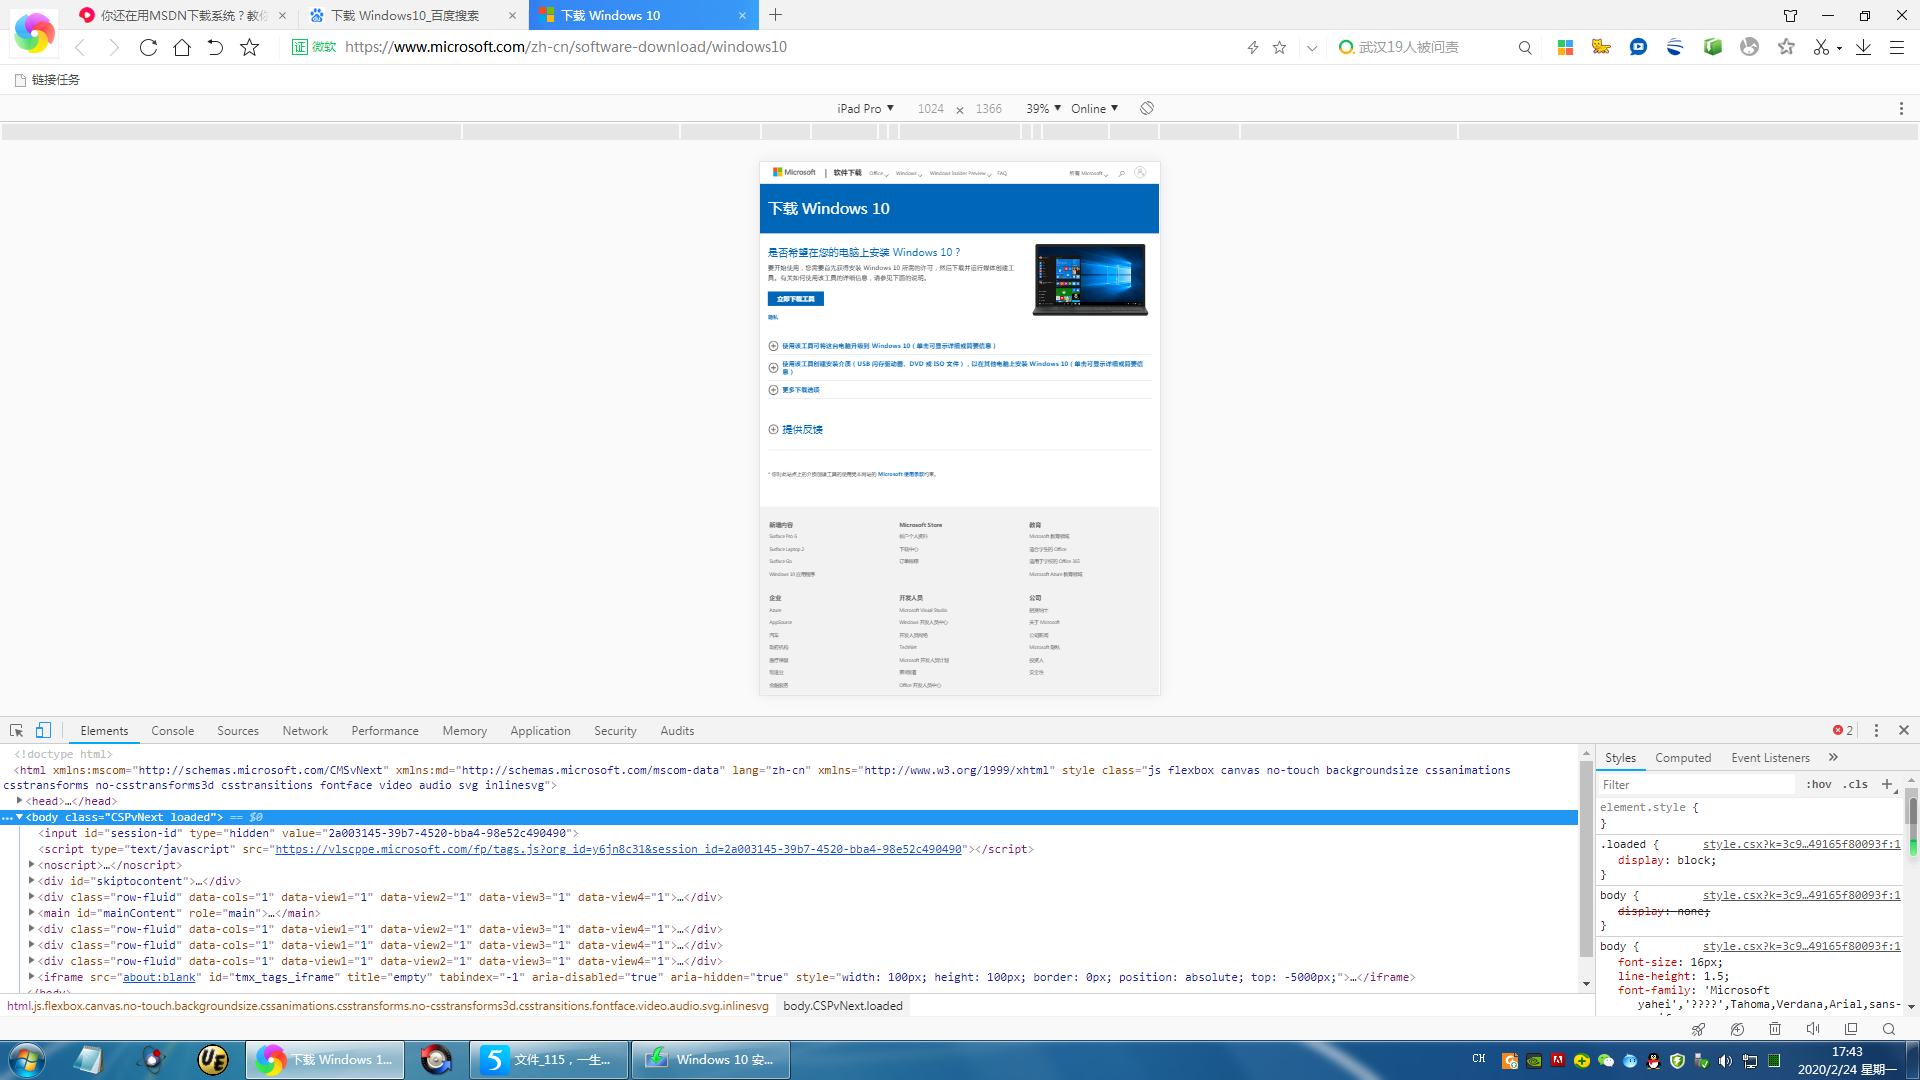Expand the skiptocontent div node
1920x1080 pixels.
32,881
